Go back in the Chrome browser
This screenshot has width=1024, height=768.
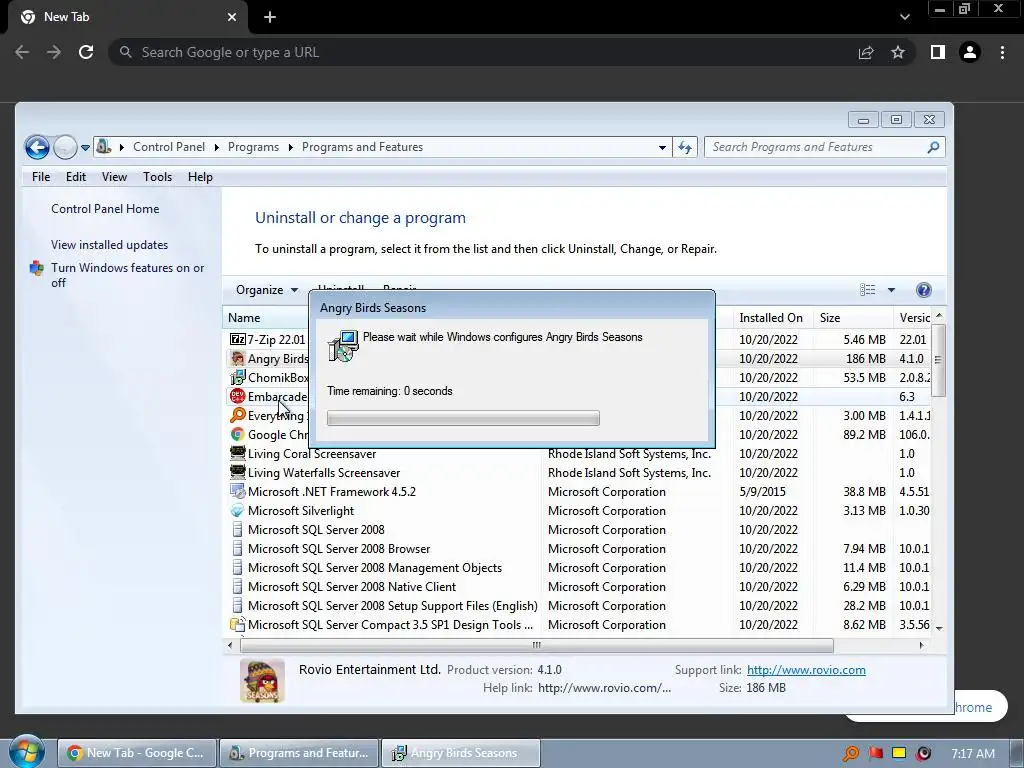pos(22,52)
